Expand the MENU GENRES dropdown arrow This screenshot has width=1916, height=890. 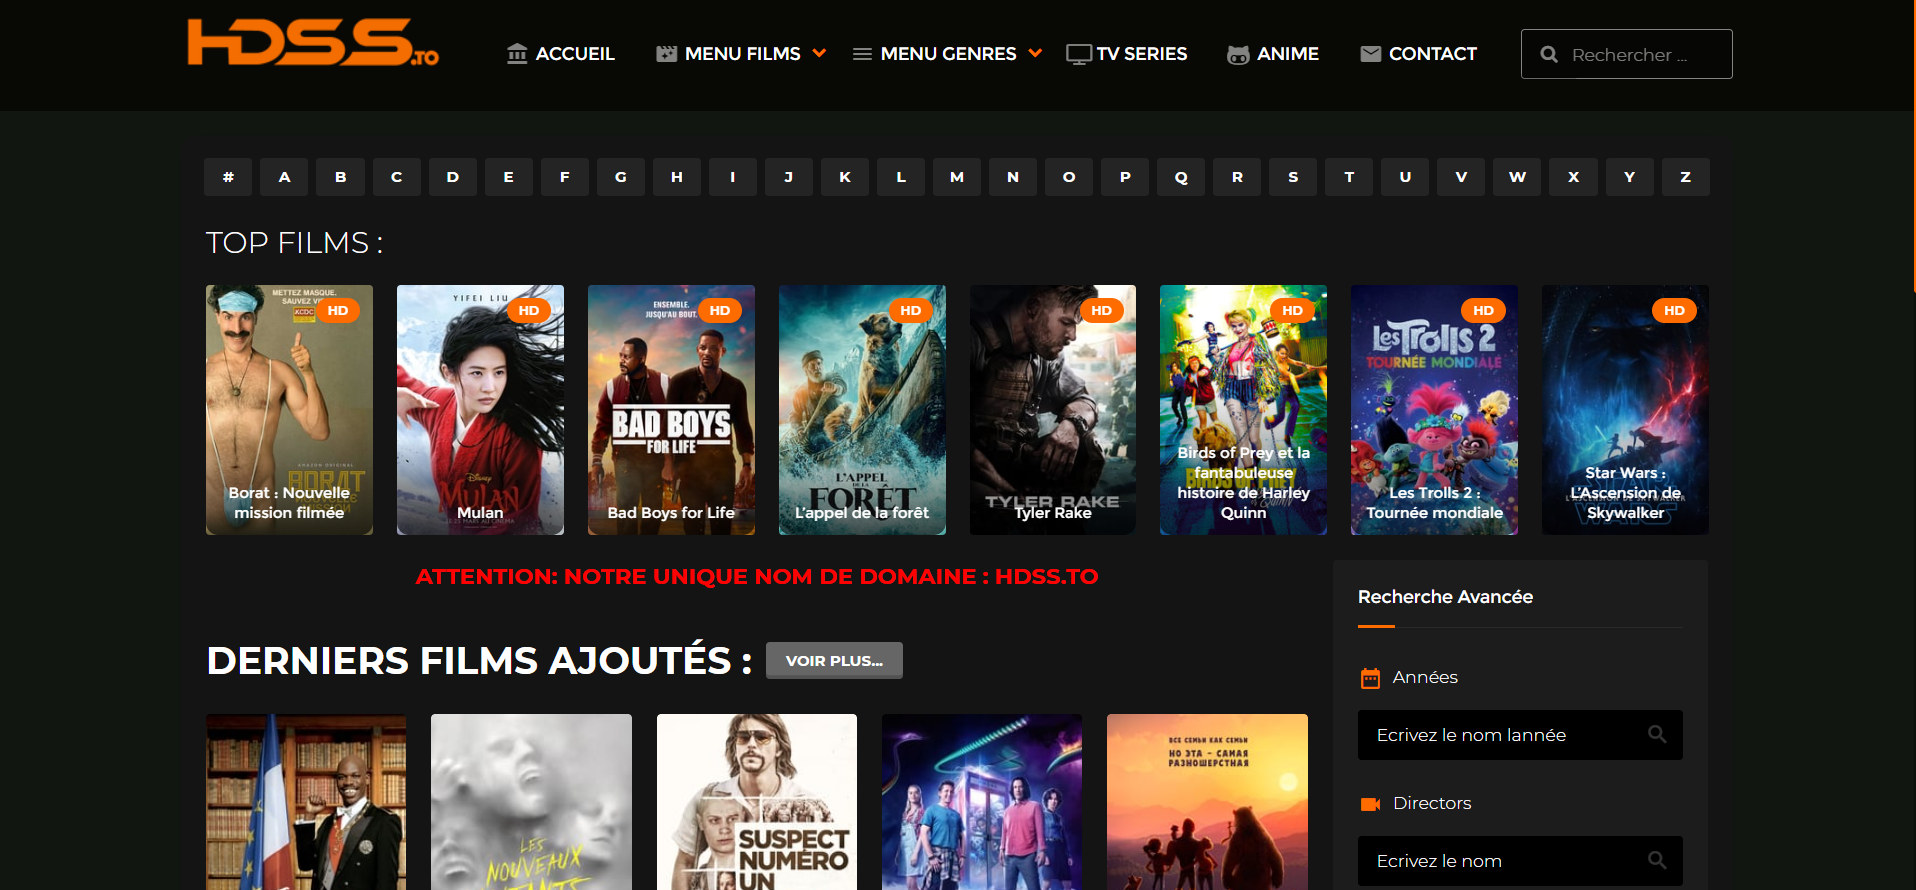(x=1035, y=53)
